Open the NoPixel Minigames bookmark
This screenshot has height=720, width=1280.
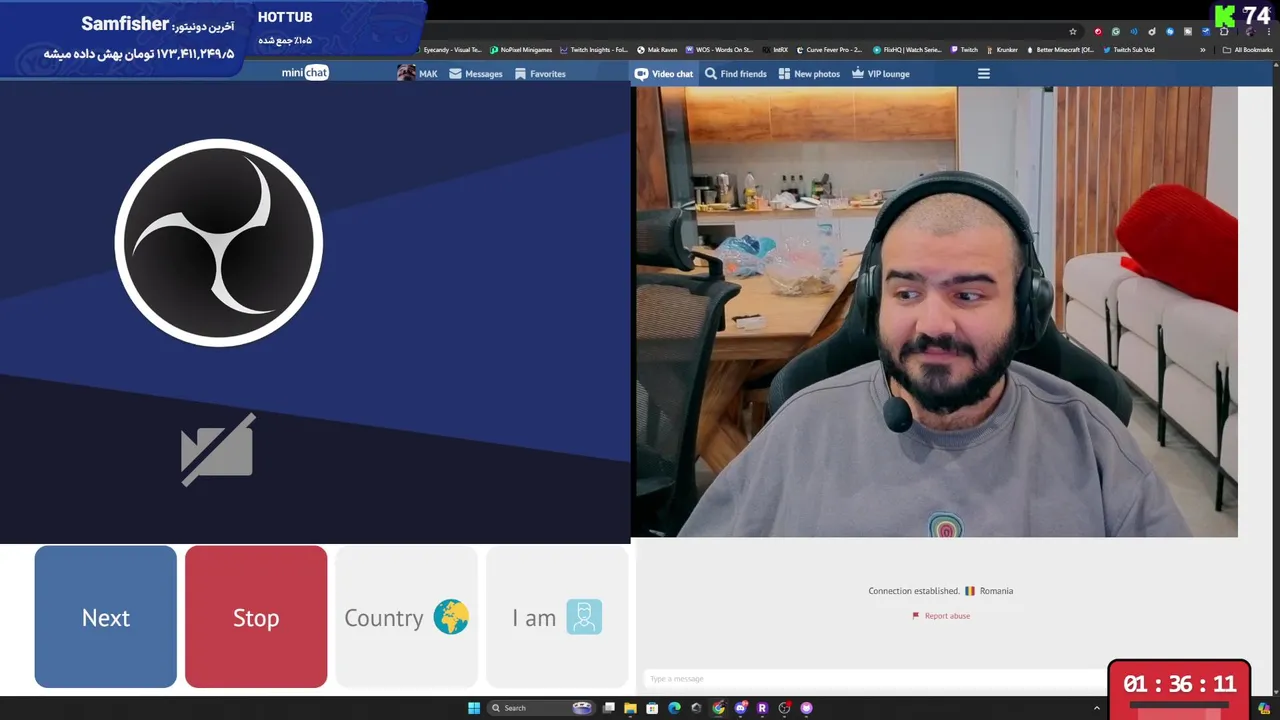[521, 50]
